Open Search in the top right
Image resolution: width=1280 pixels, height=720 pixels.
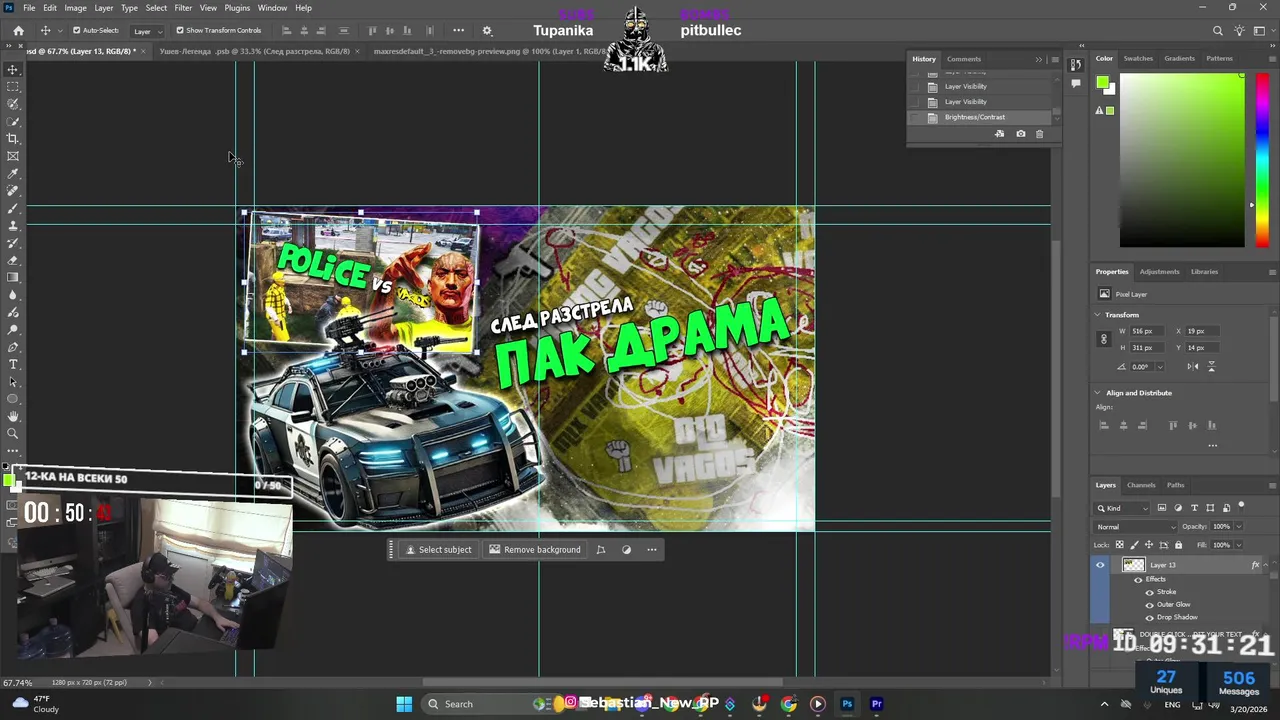[x=1218, y=31]
